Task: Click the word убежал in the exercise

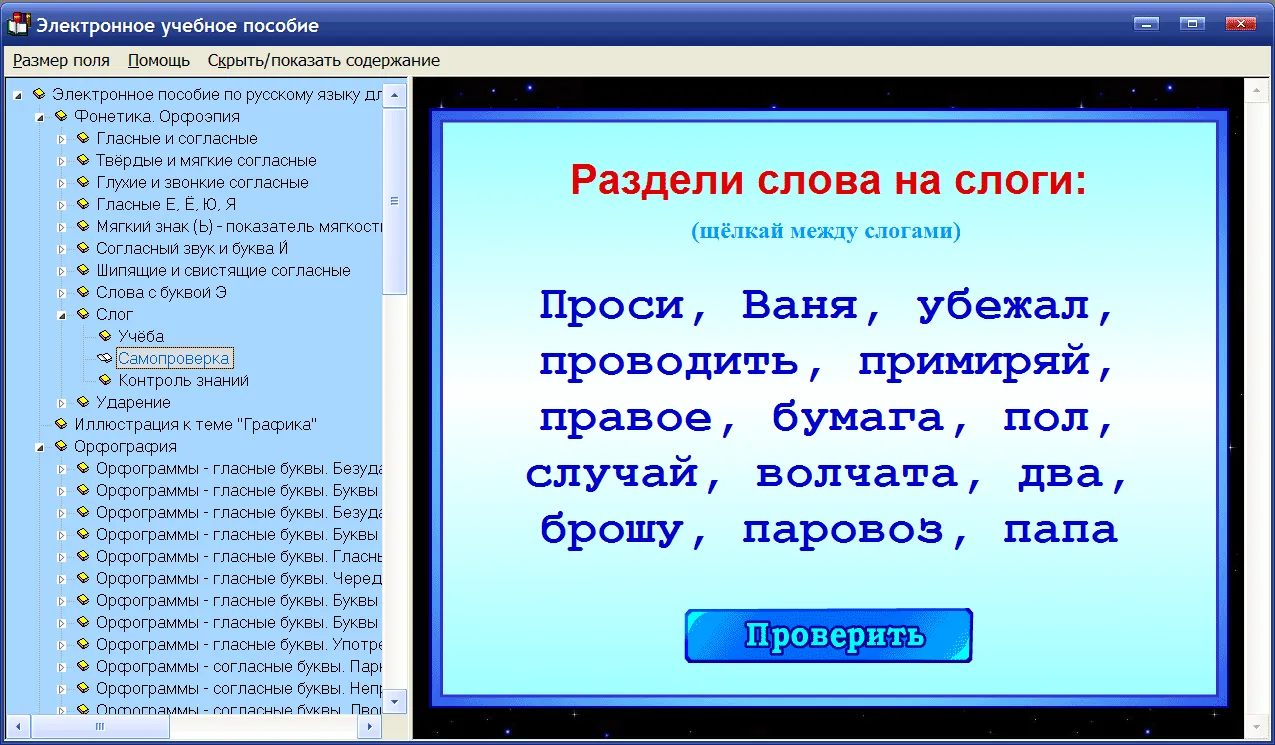Action: (1003, 304)
